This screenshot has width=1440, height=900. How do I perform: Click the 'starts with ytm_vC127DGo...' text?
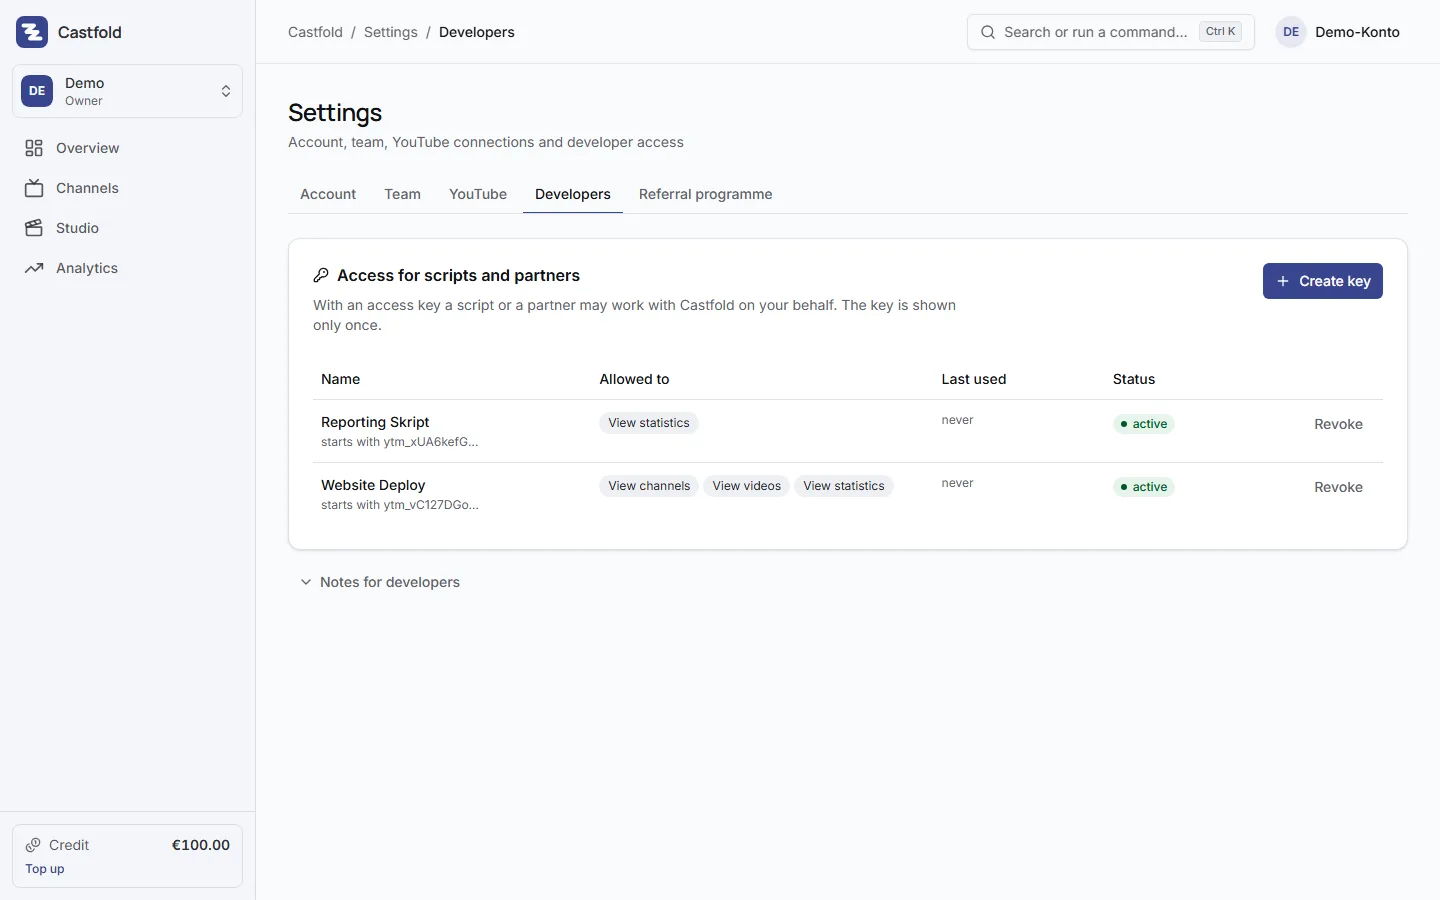click(400, 505)
